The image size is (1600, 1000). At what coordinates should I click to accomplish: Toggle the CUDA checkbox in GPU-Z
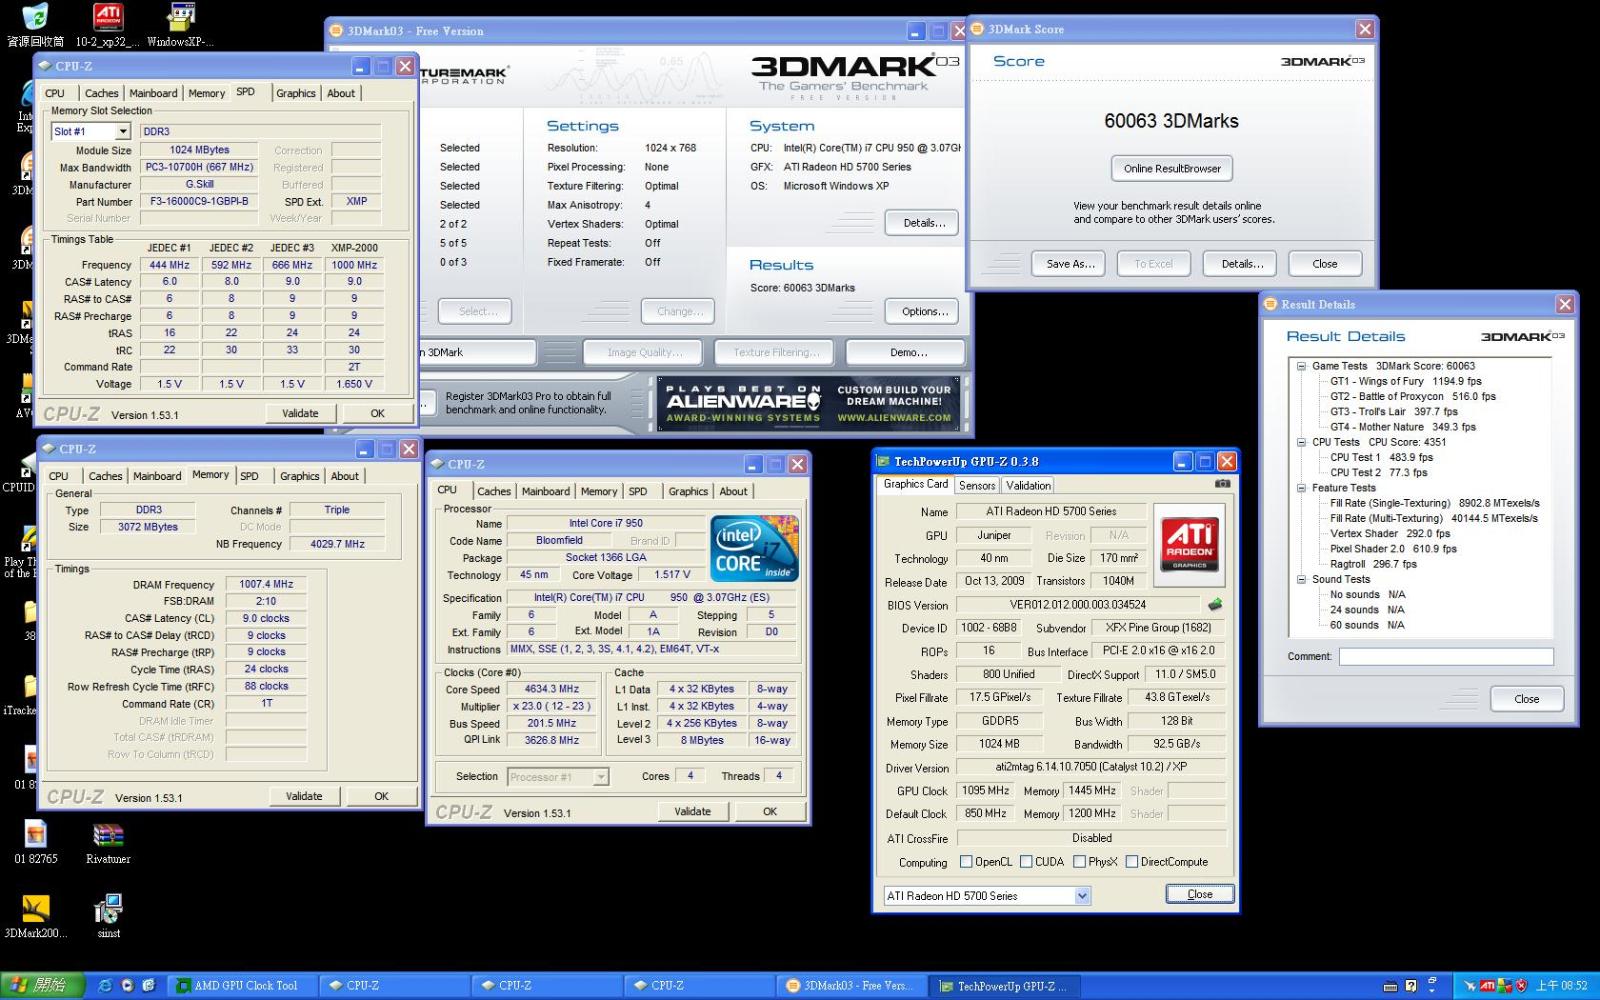pos(1026,861)
